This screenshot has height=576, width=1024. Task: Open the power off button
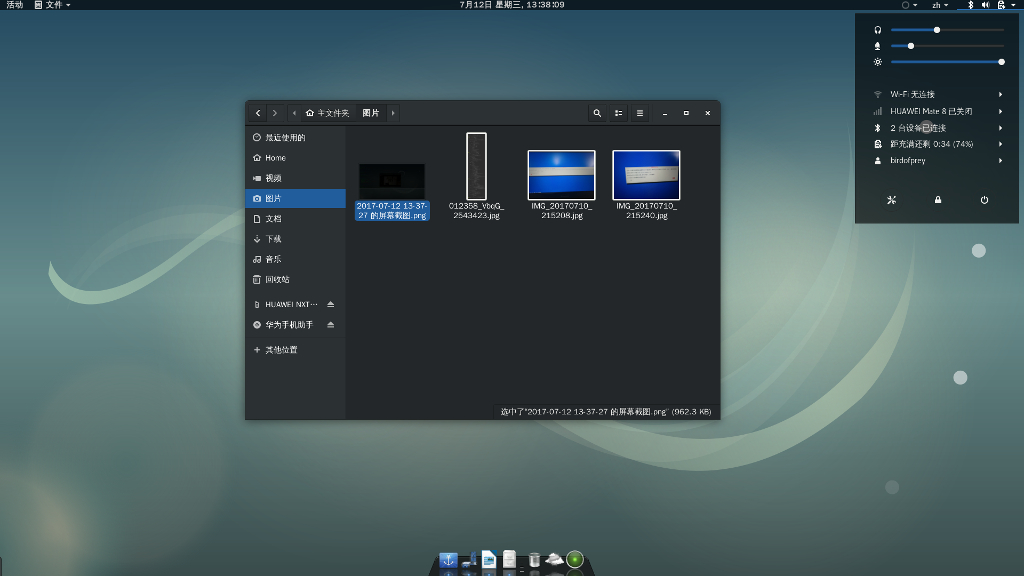(x=984, y=200)
